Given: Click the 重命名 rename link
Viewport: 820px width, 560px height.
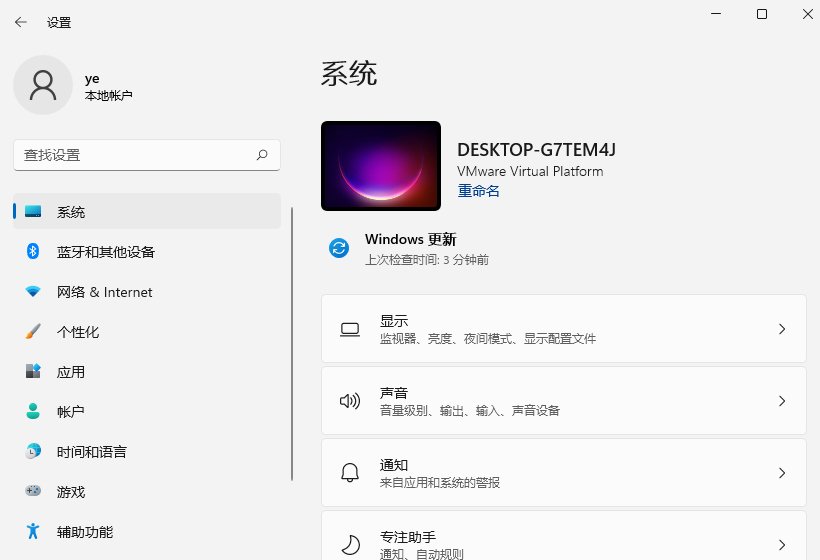Looking at the screenshot, I should coord(479,191).
